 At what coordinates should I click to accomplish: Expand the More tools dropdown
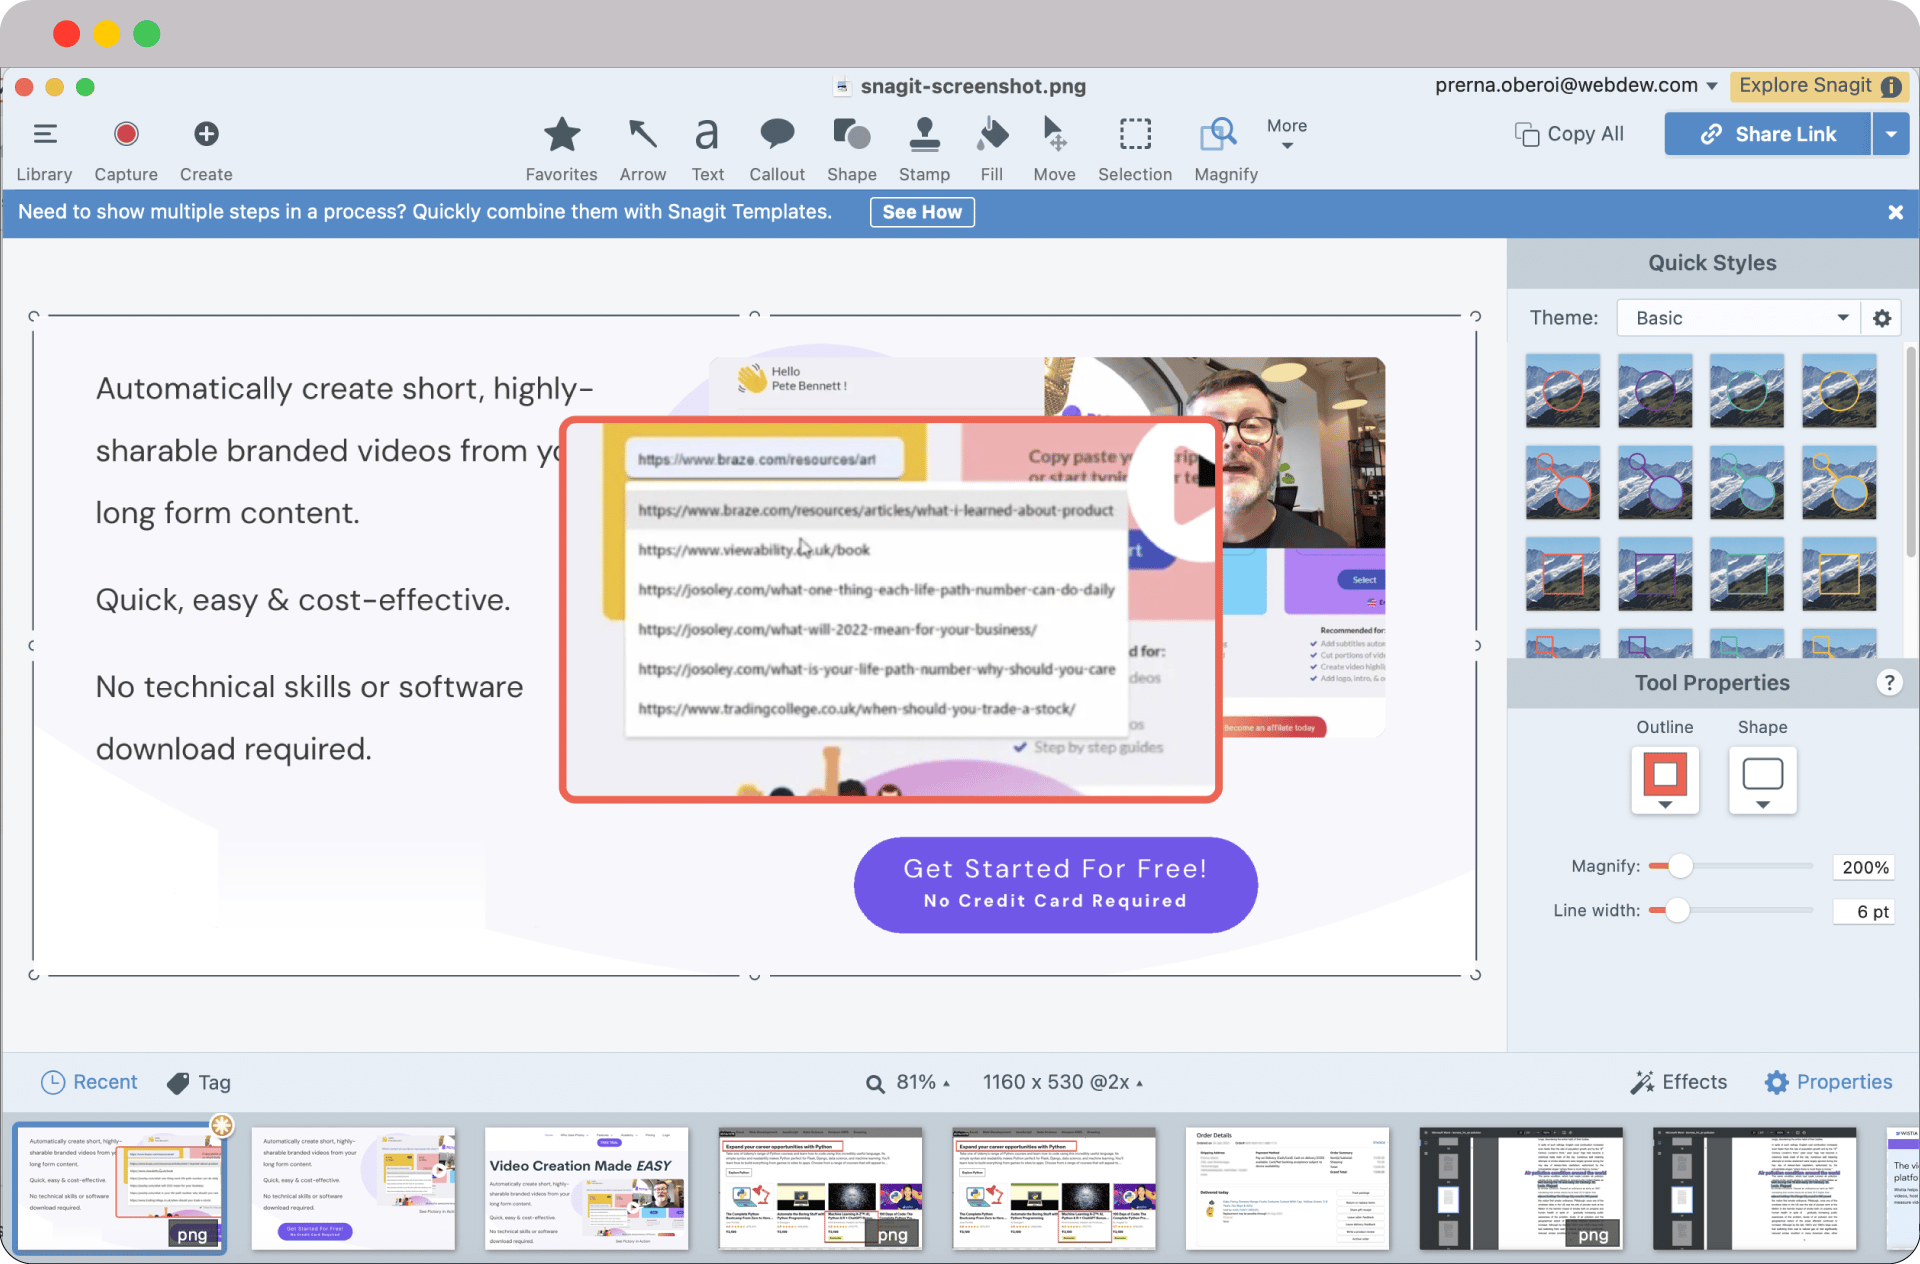pyautogui.click(x=1287, y=133)
